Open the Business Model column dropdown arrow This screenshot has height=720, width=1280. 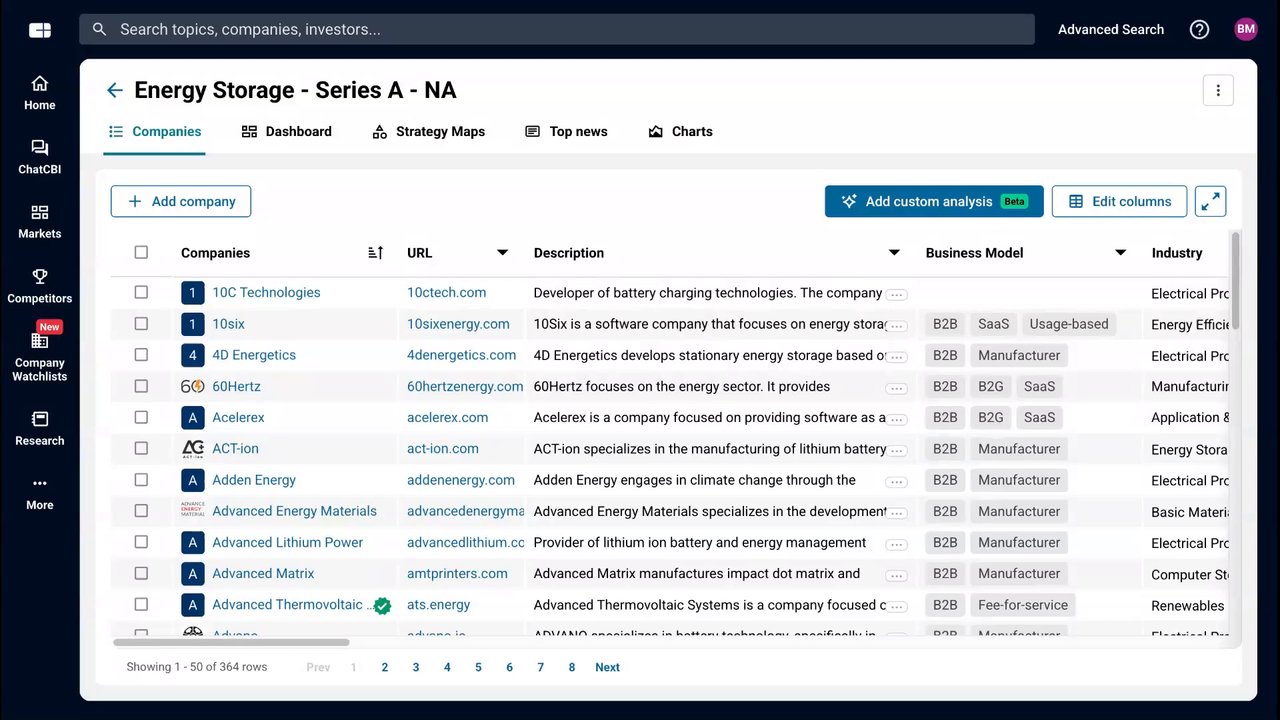[x=1121, y=253]
